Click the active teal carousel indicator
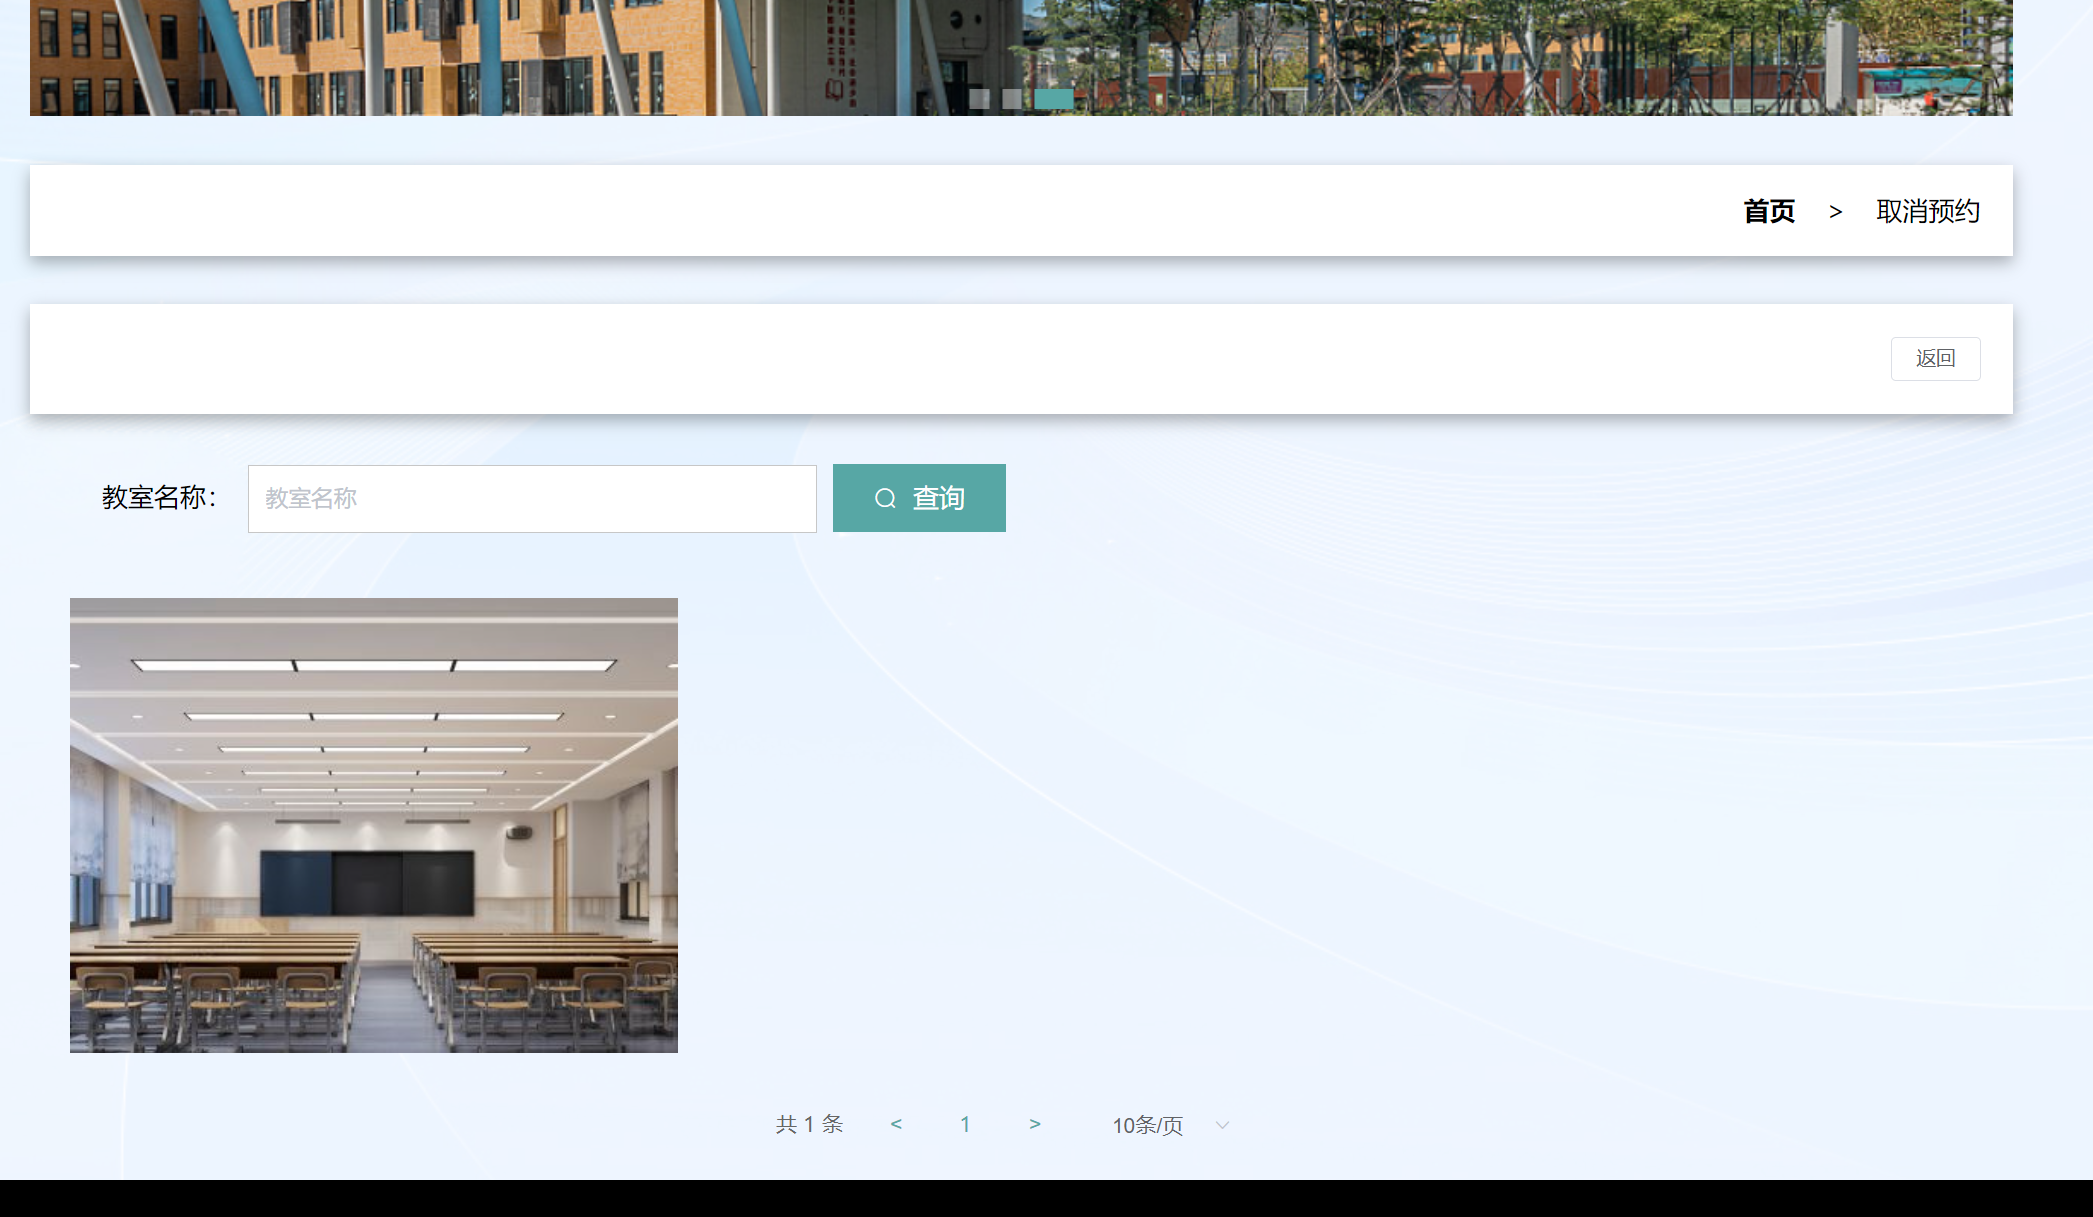This screenshot has height=1217, width=2093. 1054,99
